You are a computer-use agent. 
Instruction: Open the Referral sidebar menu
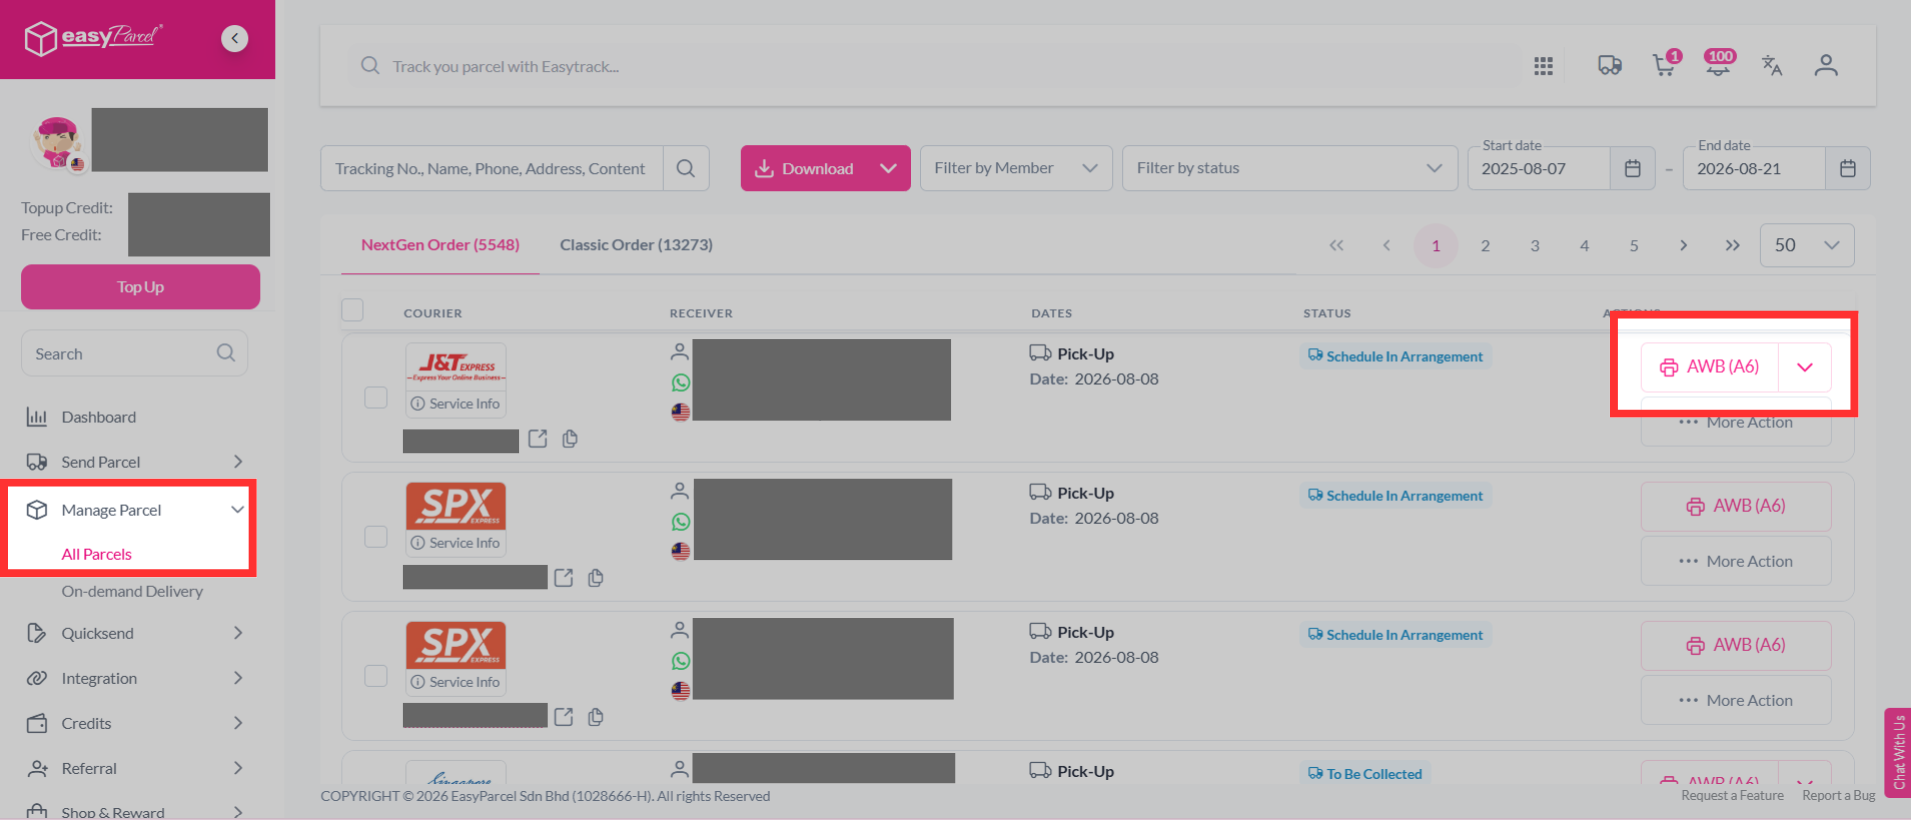pos(134,768)
